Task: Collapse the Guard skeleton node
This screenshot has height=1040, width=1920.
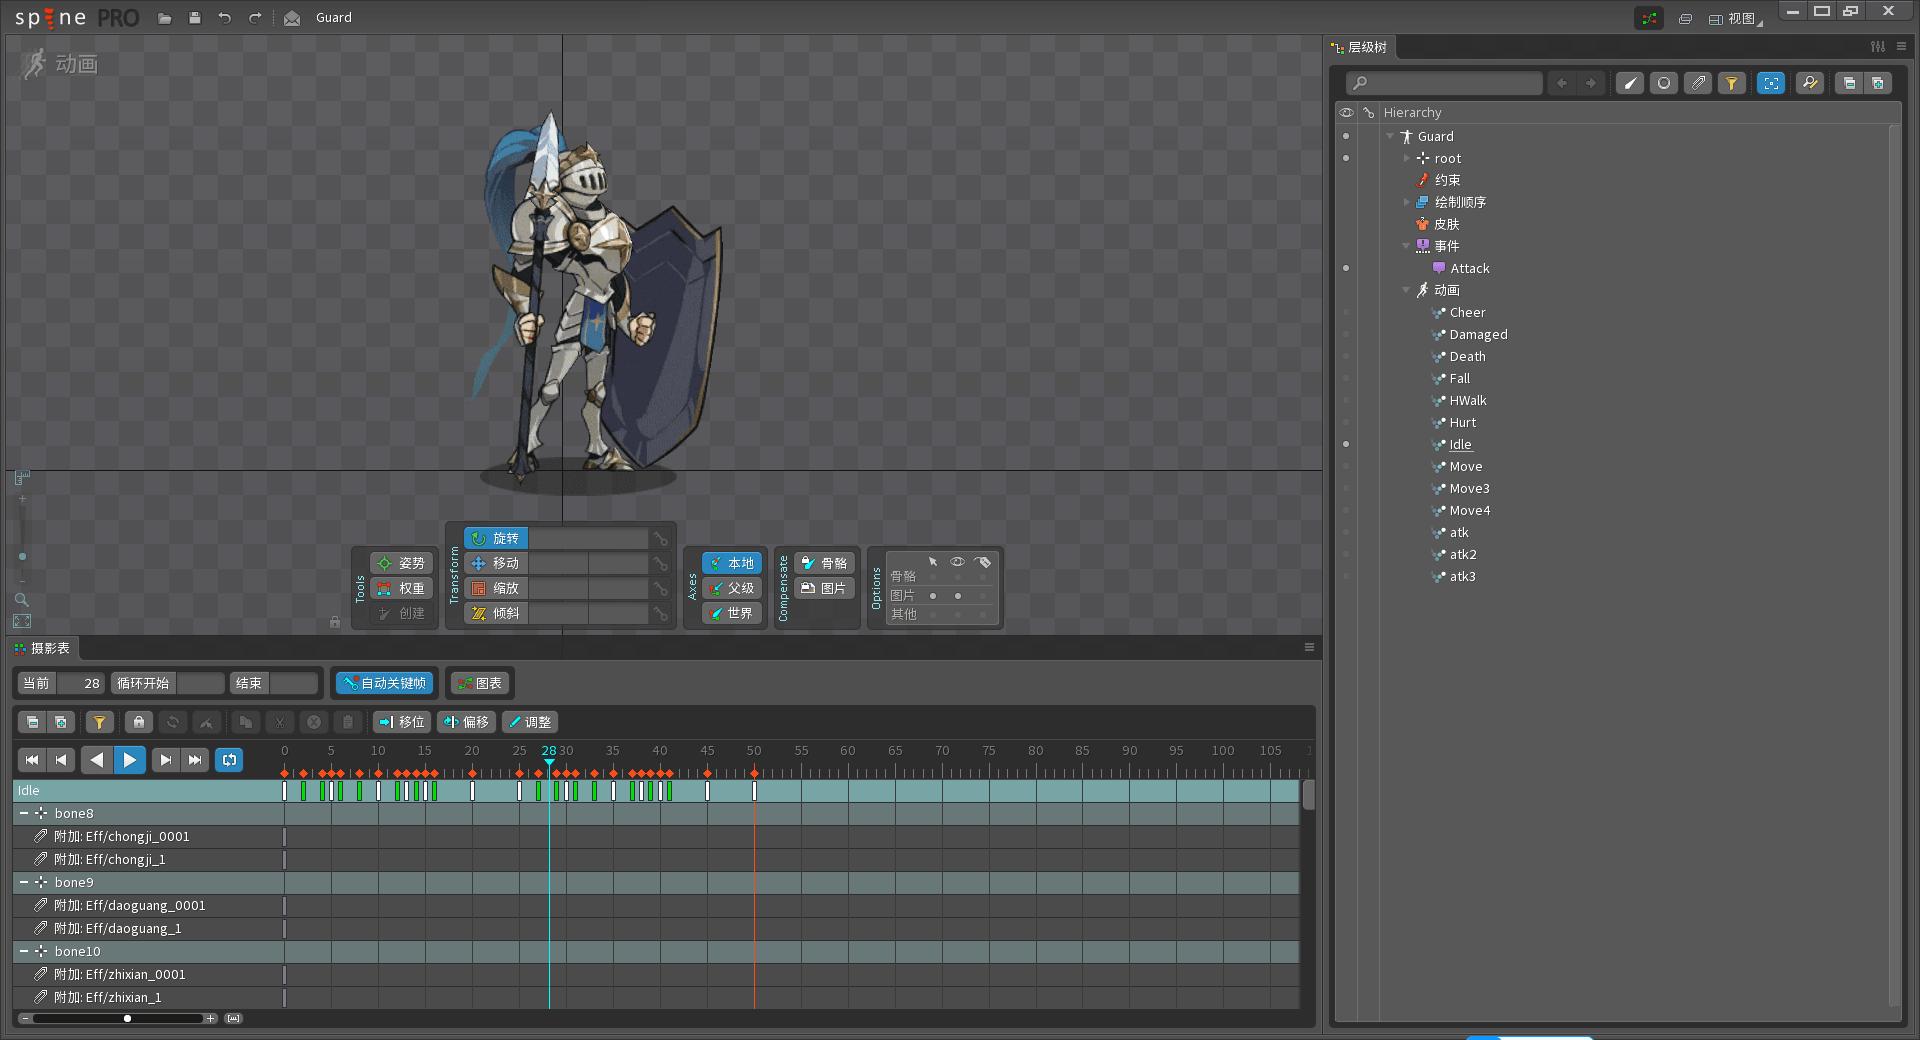Action: (1390, 137)
